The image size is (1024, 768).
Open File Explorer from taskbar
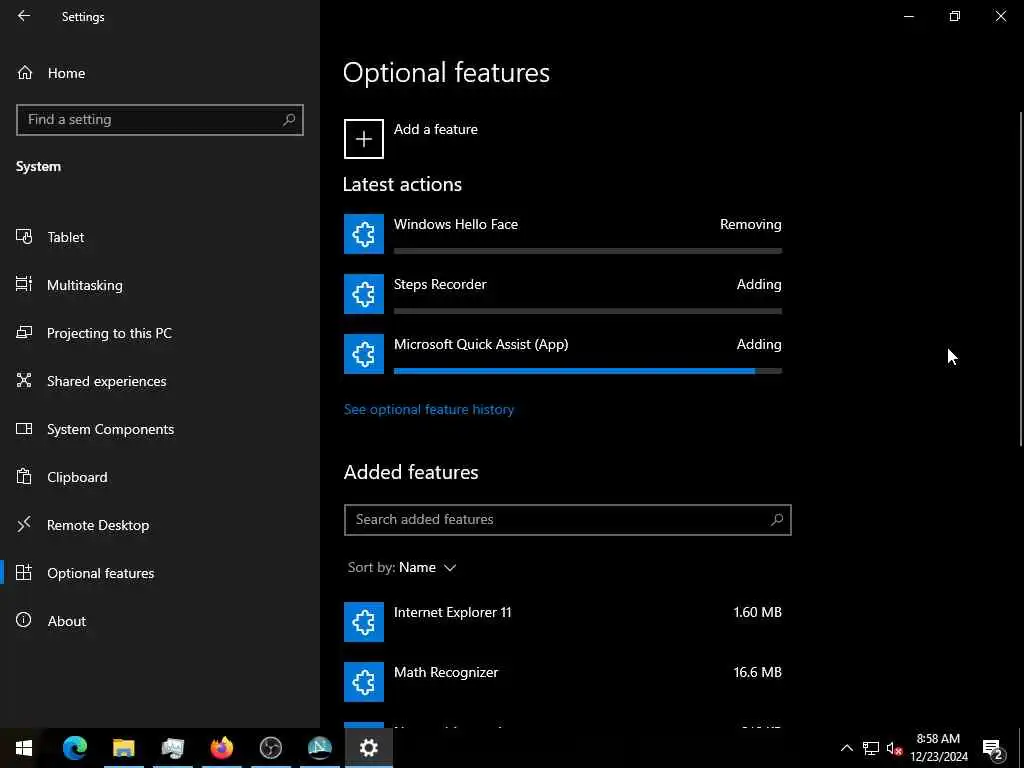tap(123, 748)
